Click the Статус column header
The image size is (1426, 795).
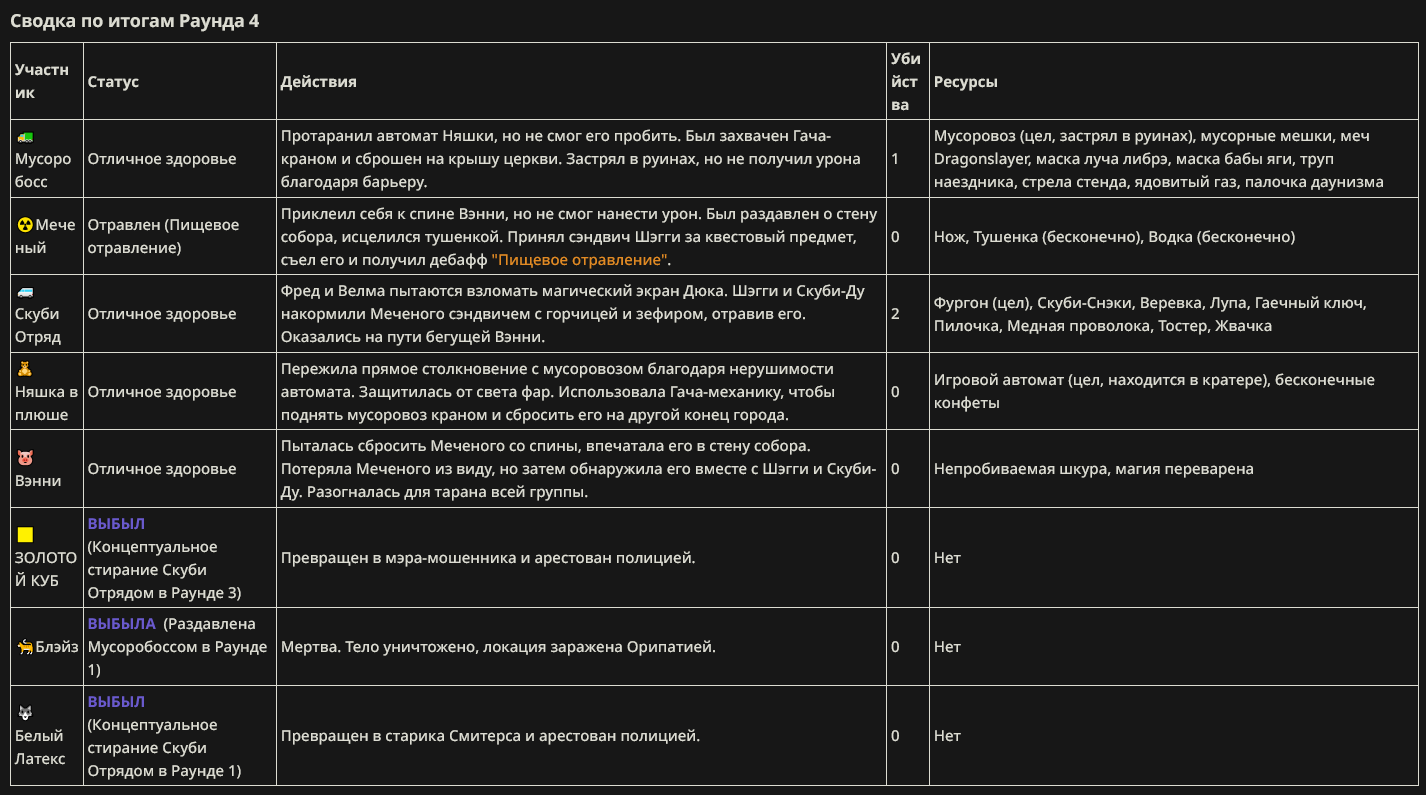tap(113, 82)
